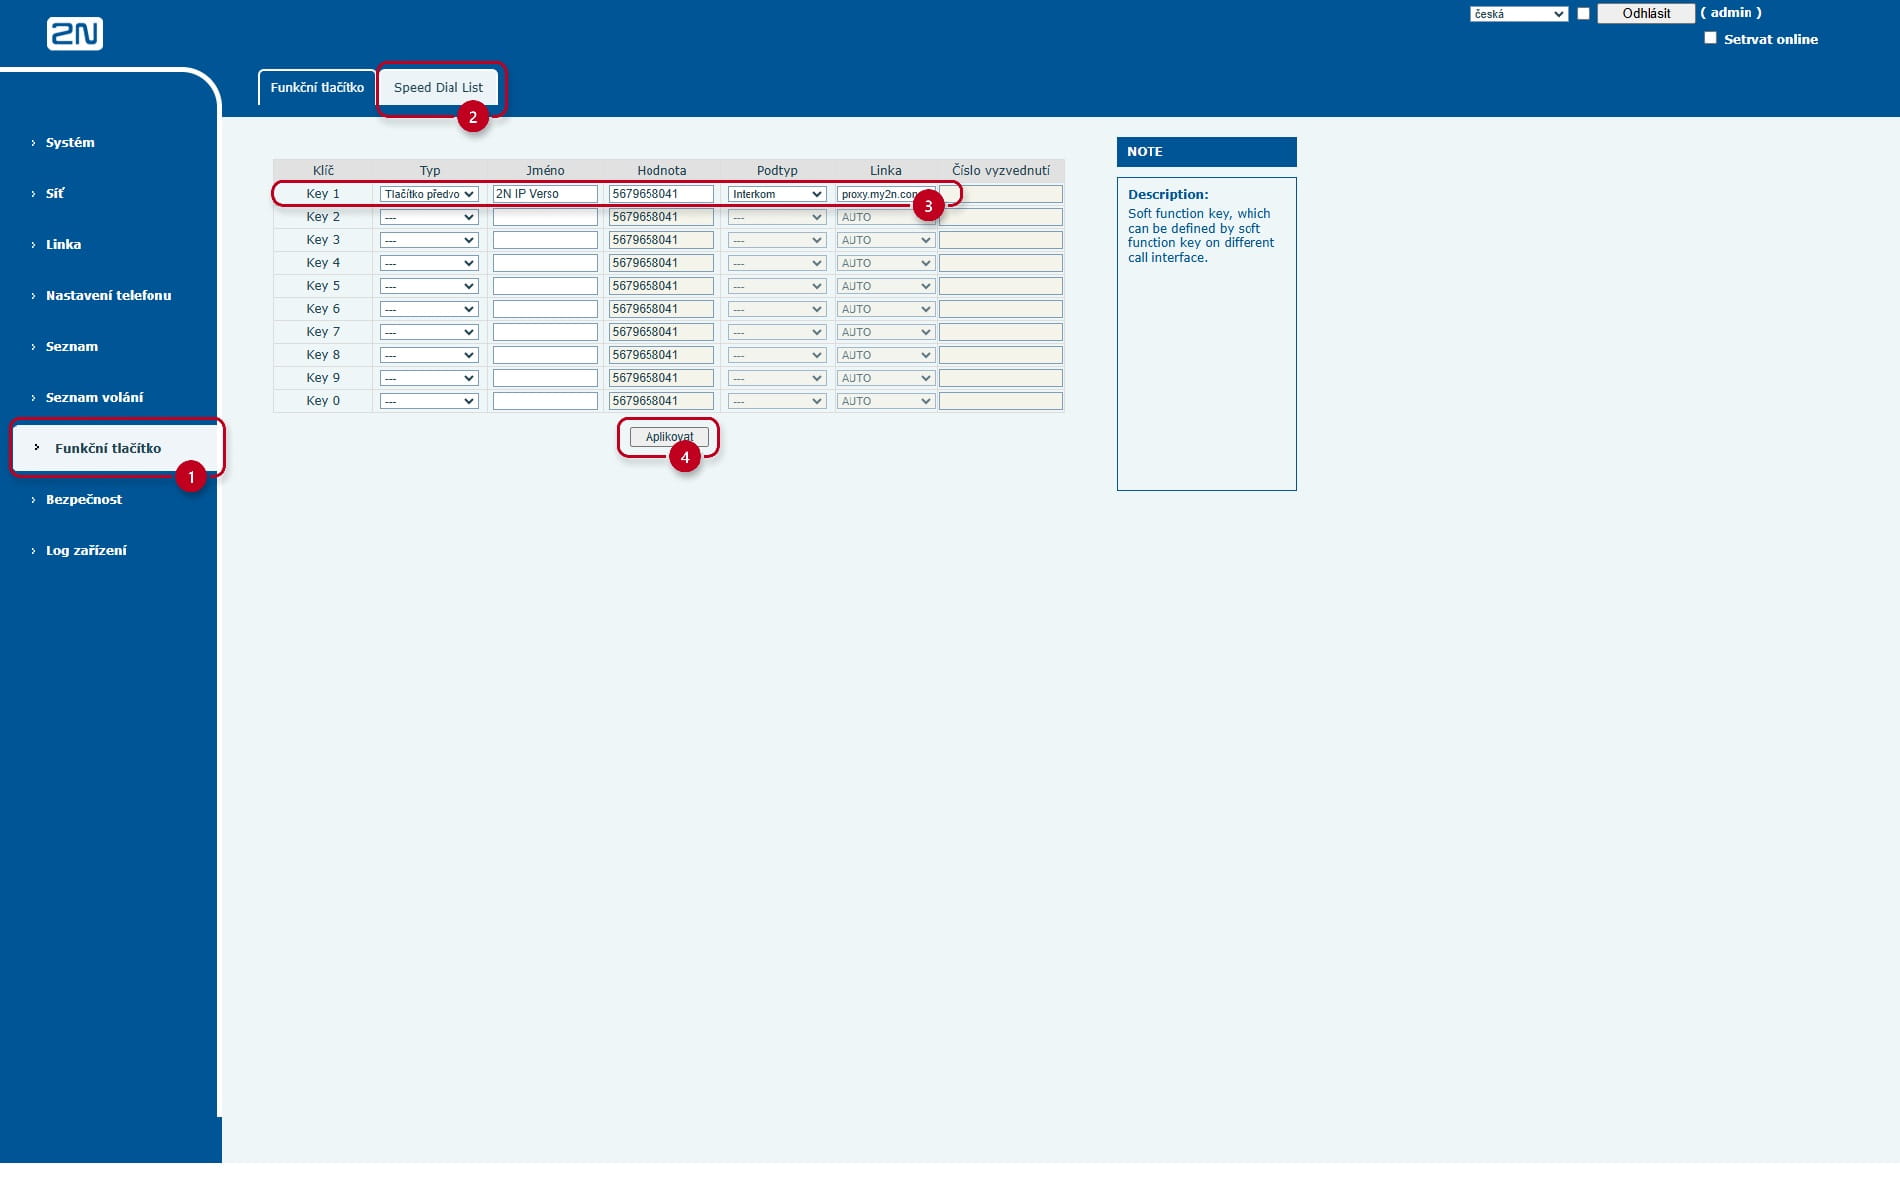Open Key 4 Typ dropdown
Viewport: 1900px width, 1200px height.
coord(429,263)
